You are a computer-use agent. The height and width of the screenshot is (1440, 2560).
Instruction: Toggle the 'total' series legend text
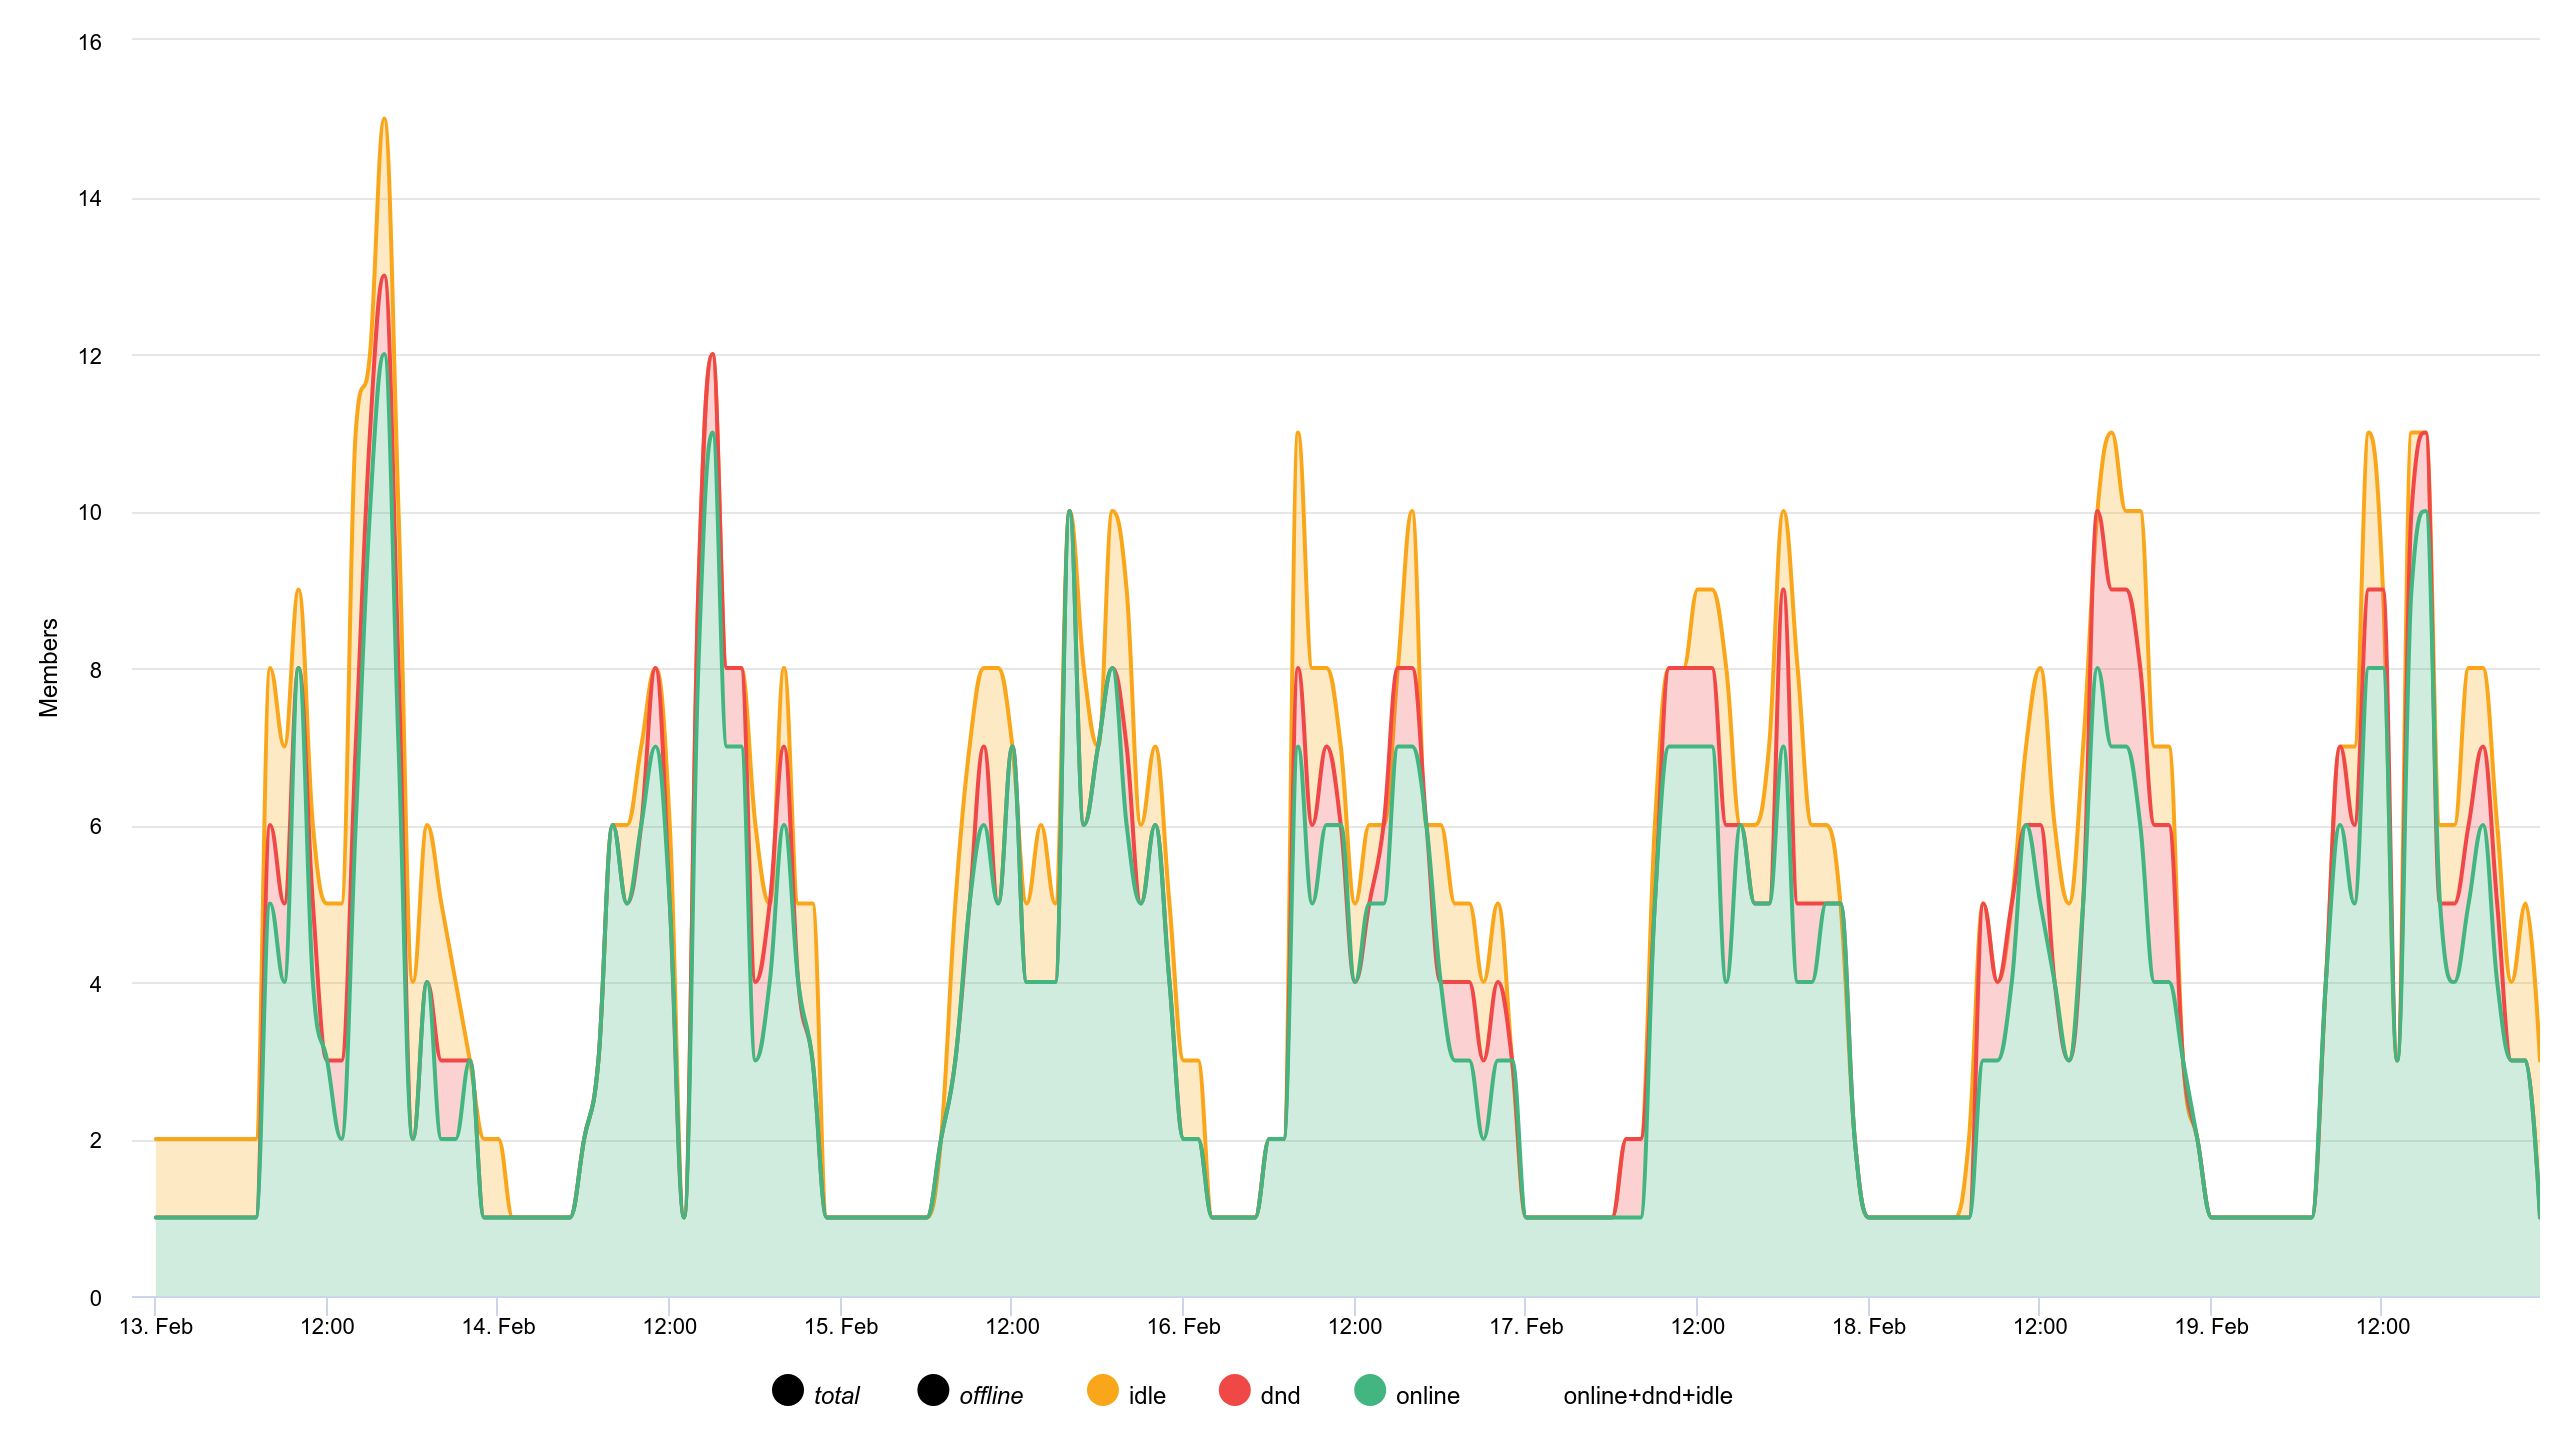pos(836,1396)
